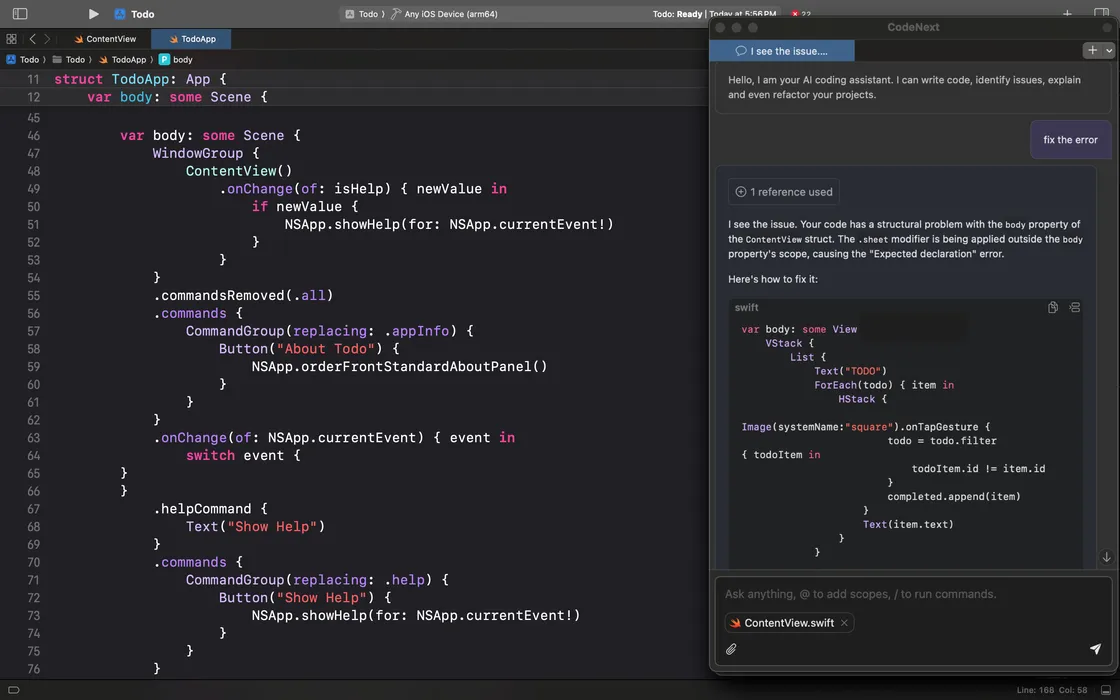The image size is (1120, 700).
Task: Go back with the editor's left arrow
Action: tap(32, 39)
